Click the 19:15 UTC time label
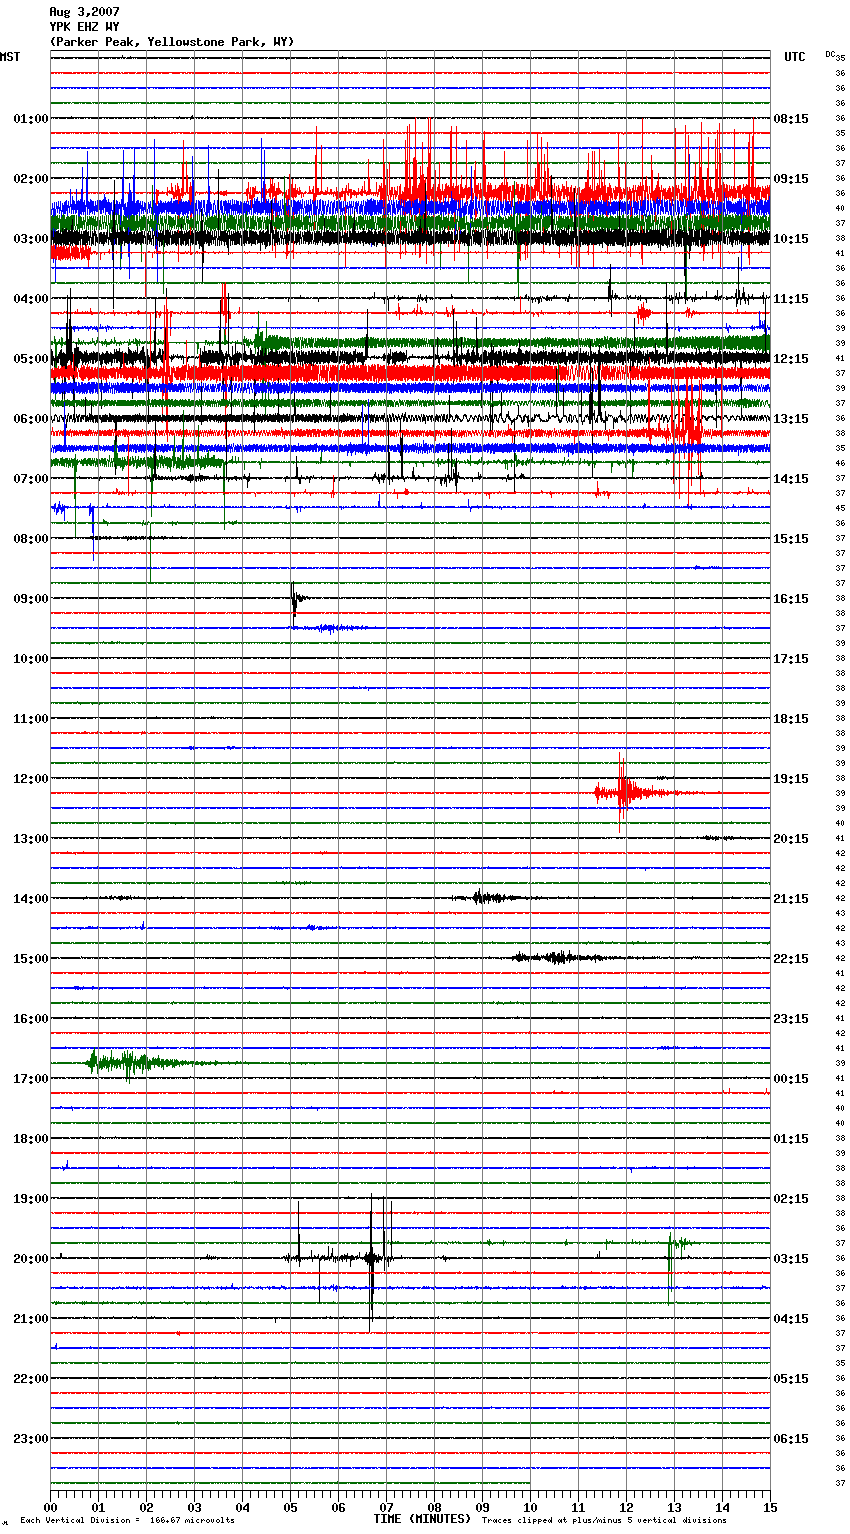 (791, 778)
